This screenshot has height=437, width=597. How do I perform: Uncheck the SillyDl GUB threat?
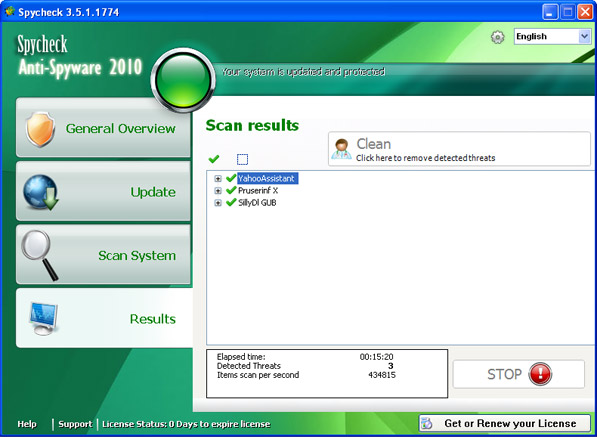coord(231,202)
